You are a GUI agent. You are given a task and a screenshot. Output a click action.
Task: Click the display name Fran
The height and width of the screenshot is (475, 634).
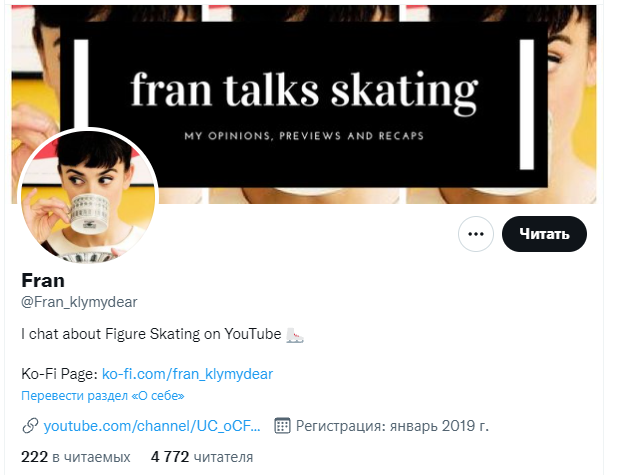[43, 280]
